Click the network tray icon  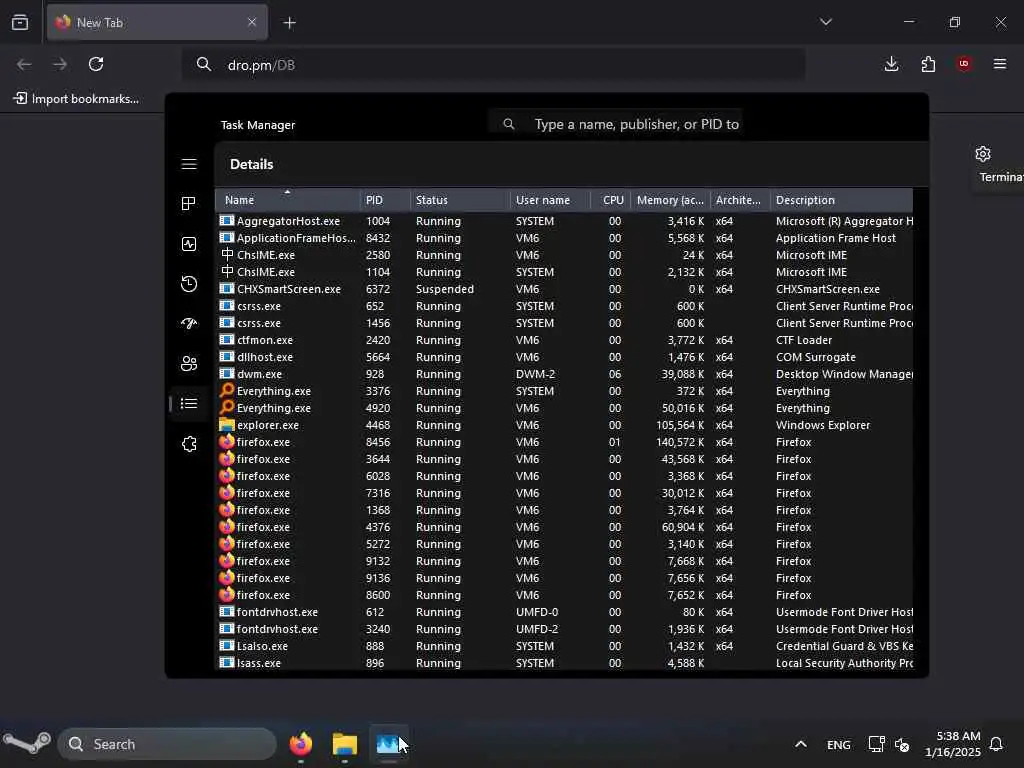tap(876, 744)
